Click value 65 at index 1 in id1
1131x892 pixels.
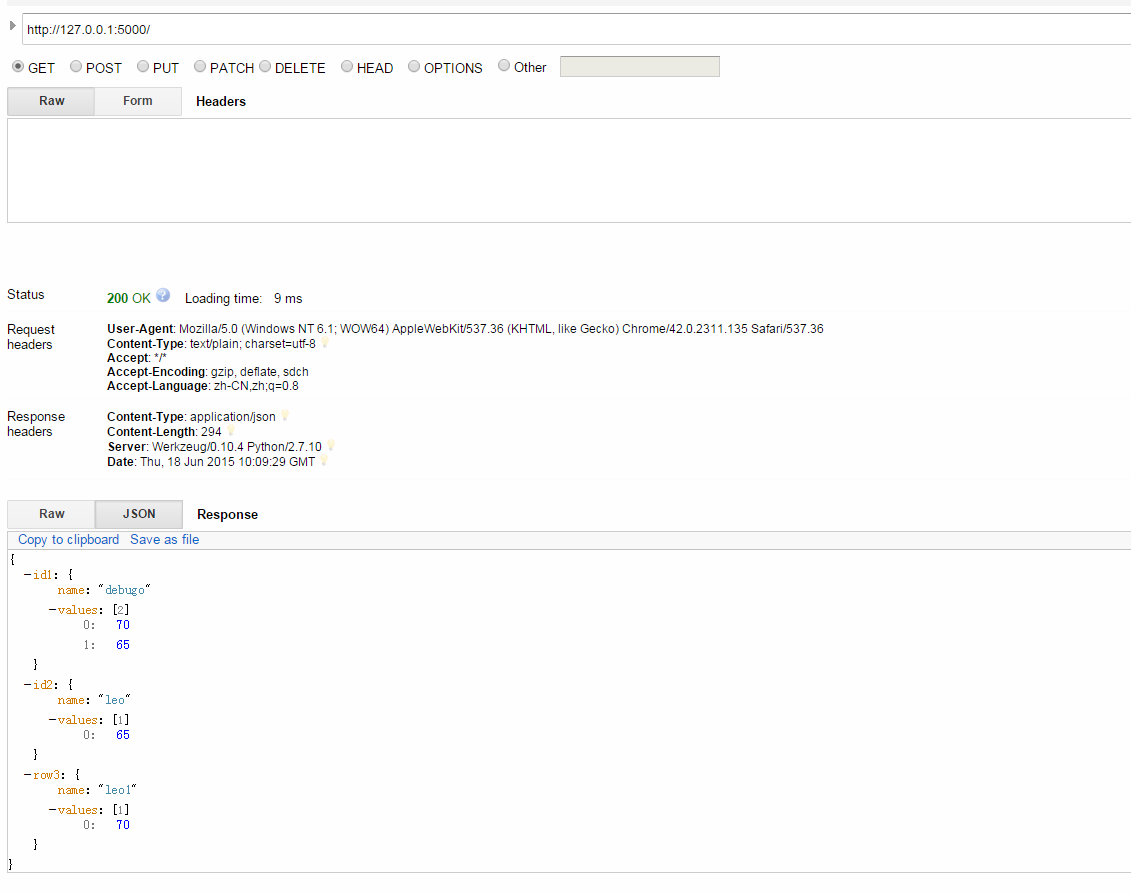(123, 645)
